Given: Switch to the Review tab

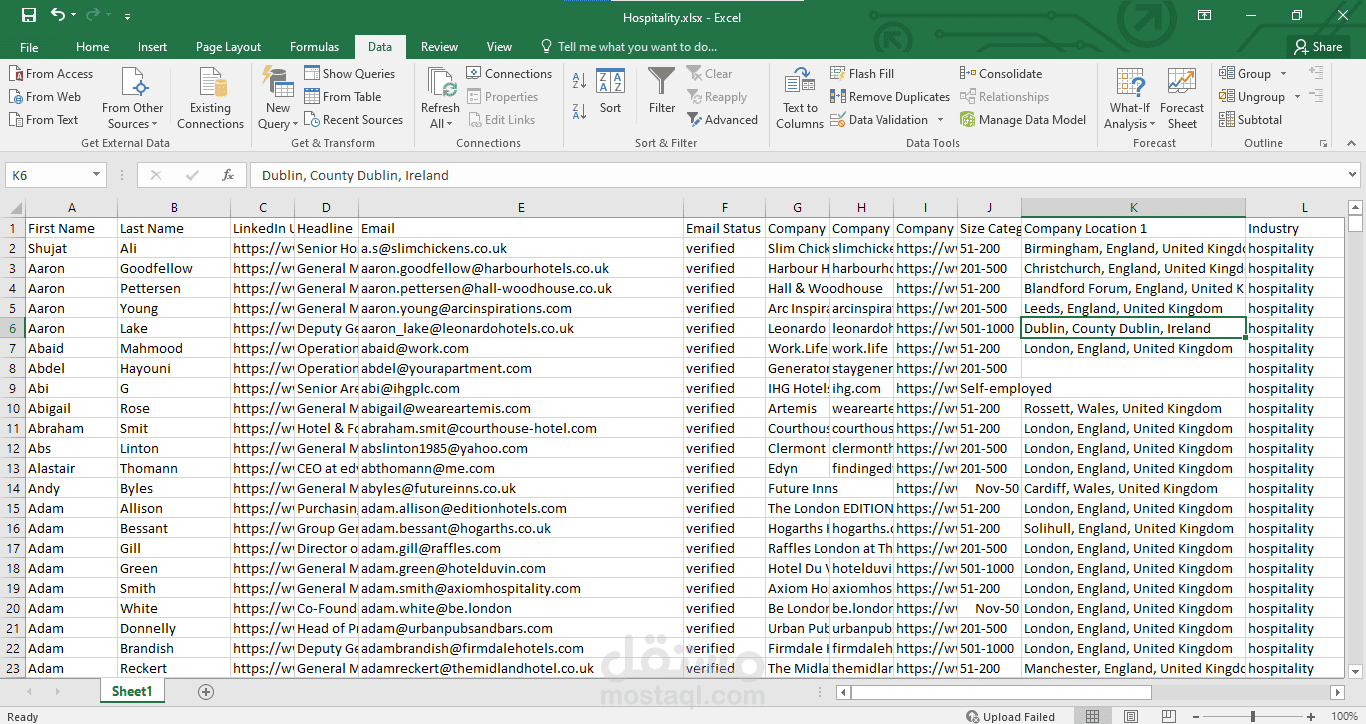Looking at the screenshot, I should (x=440, y=47).
